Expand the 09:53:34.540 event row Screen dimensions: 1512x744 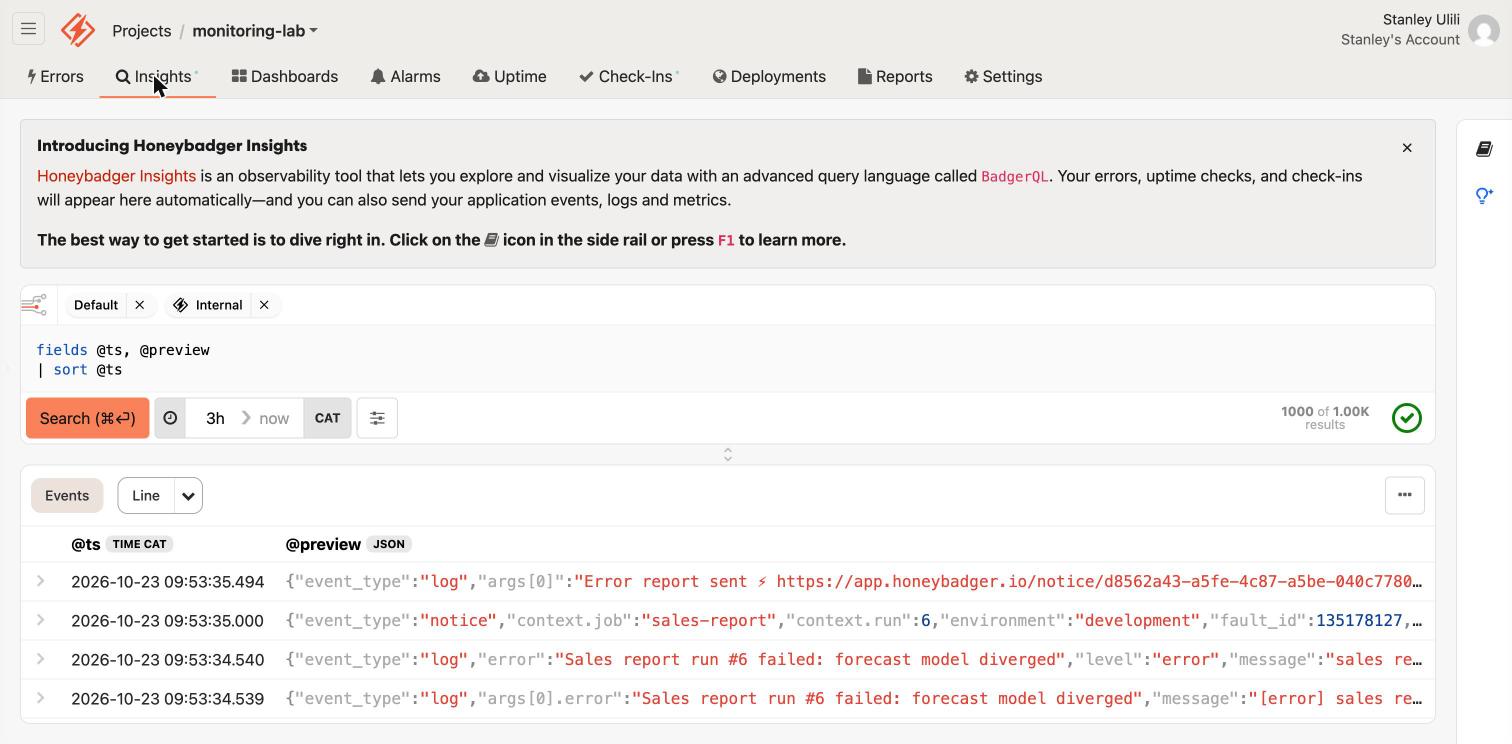tap(41, 659)
